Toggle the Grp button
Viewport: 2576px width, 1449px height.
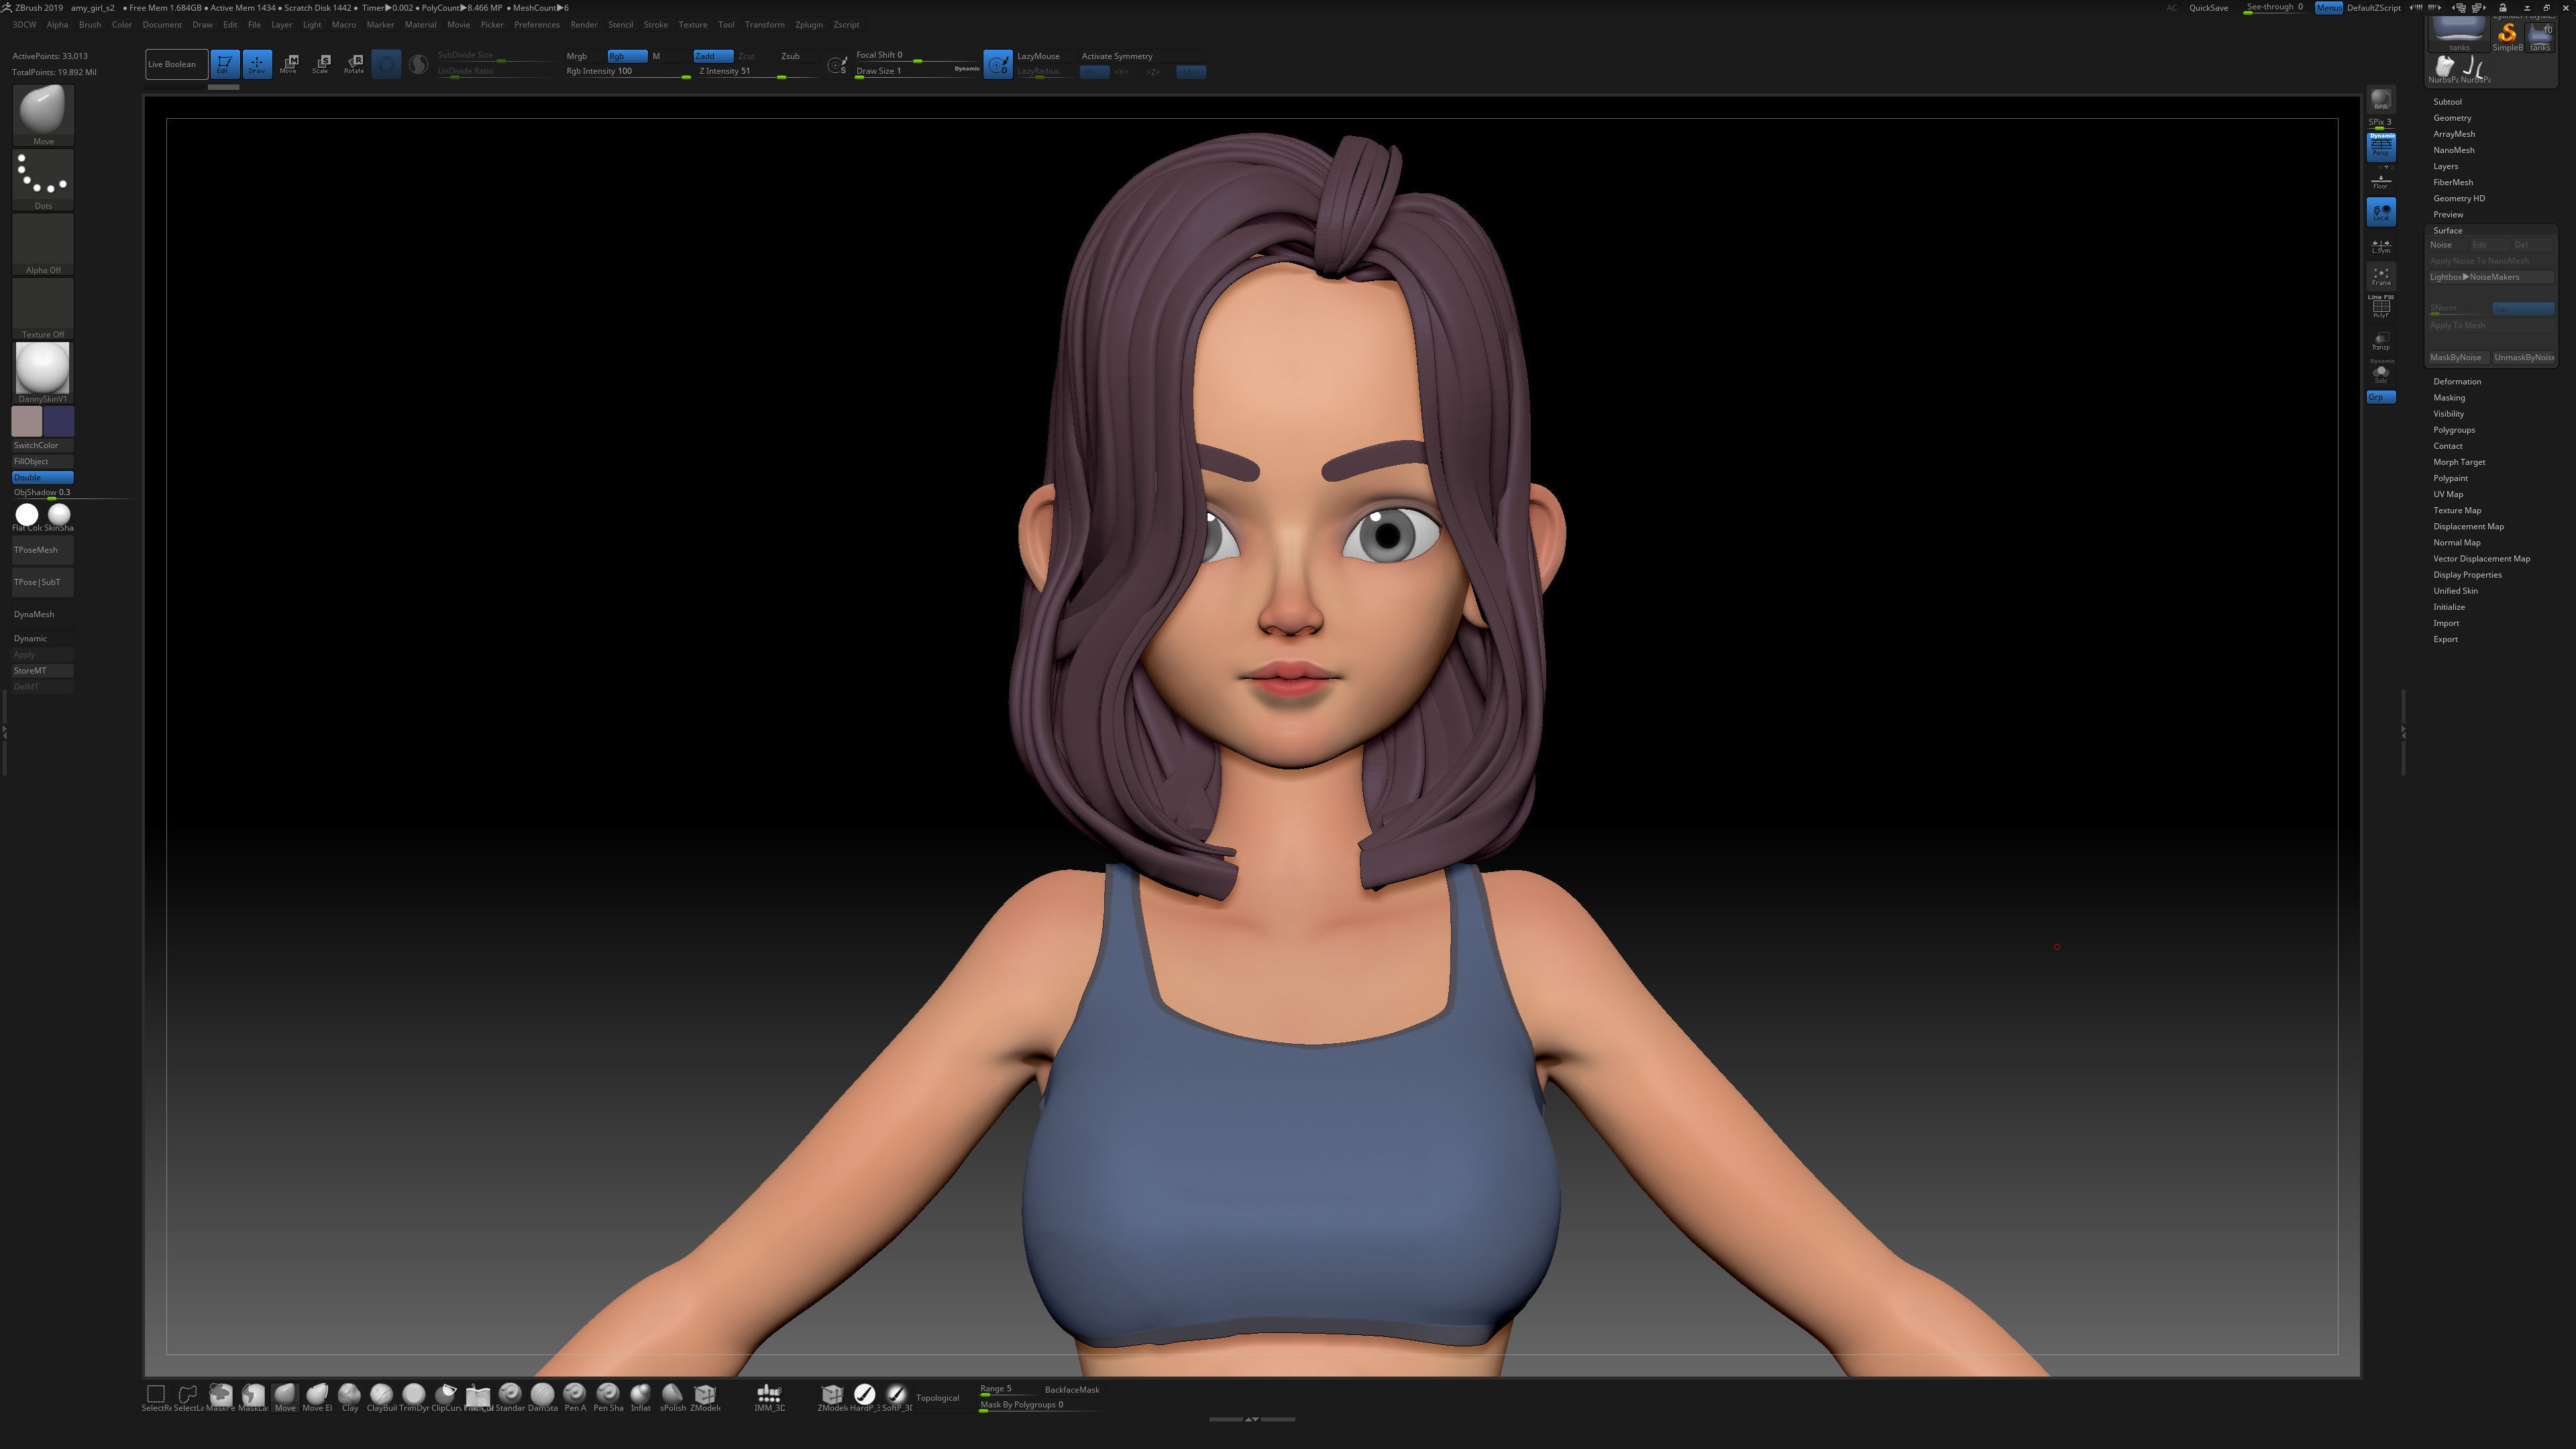pos(2380,397)
